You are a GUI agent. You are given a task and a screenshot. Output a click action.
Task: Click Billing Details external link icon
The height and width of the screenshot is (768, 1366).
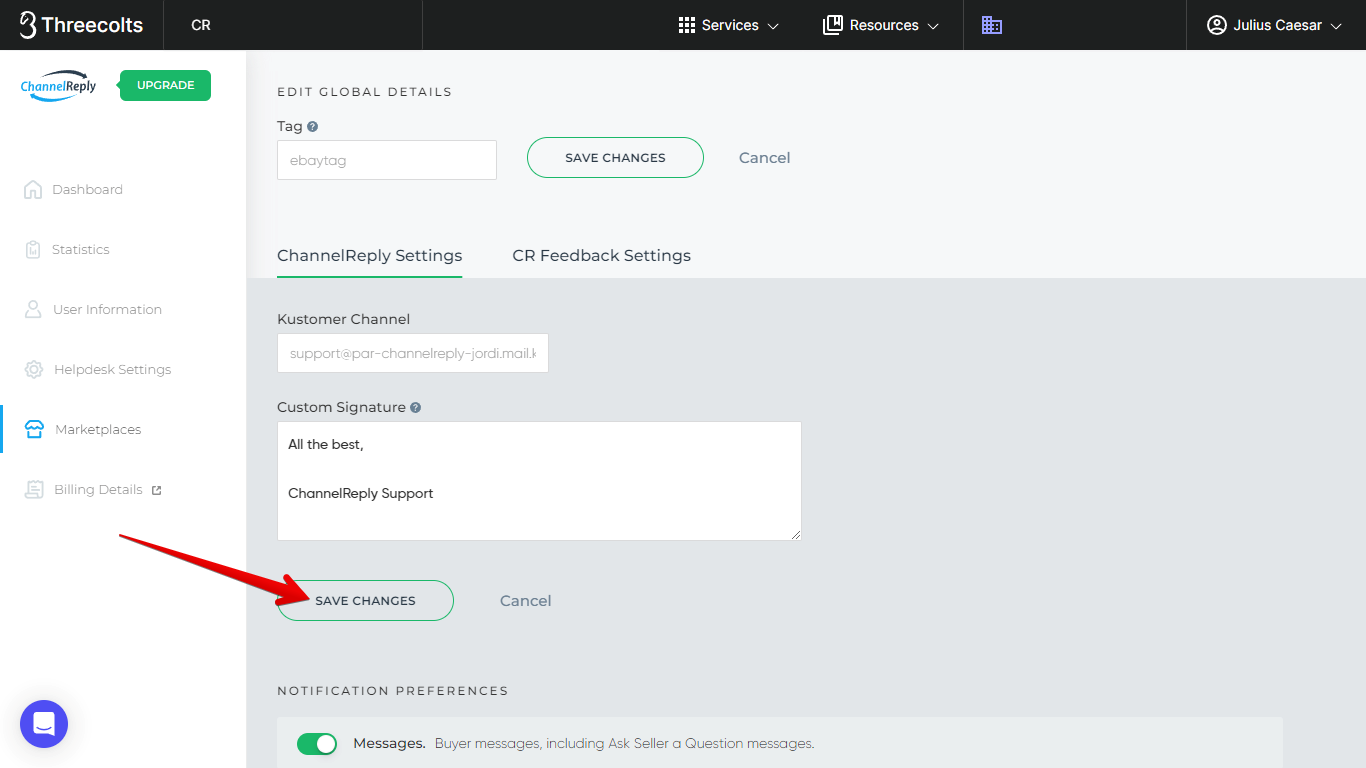coord(156,490)
